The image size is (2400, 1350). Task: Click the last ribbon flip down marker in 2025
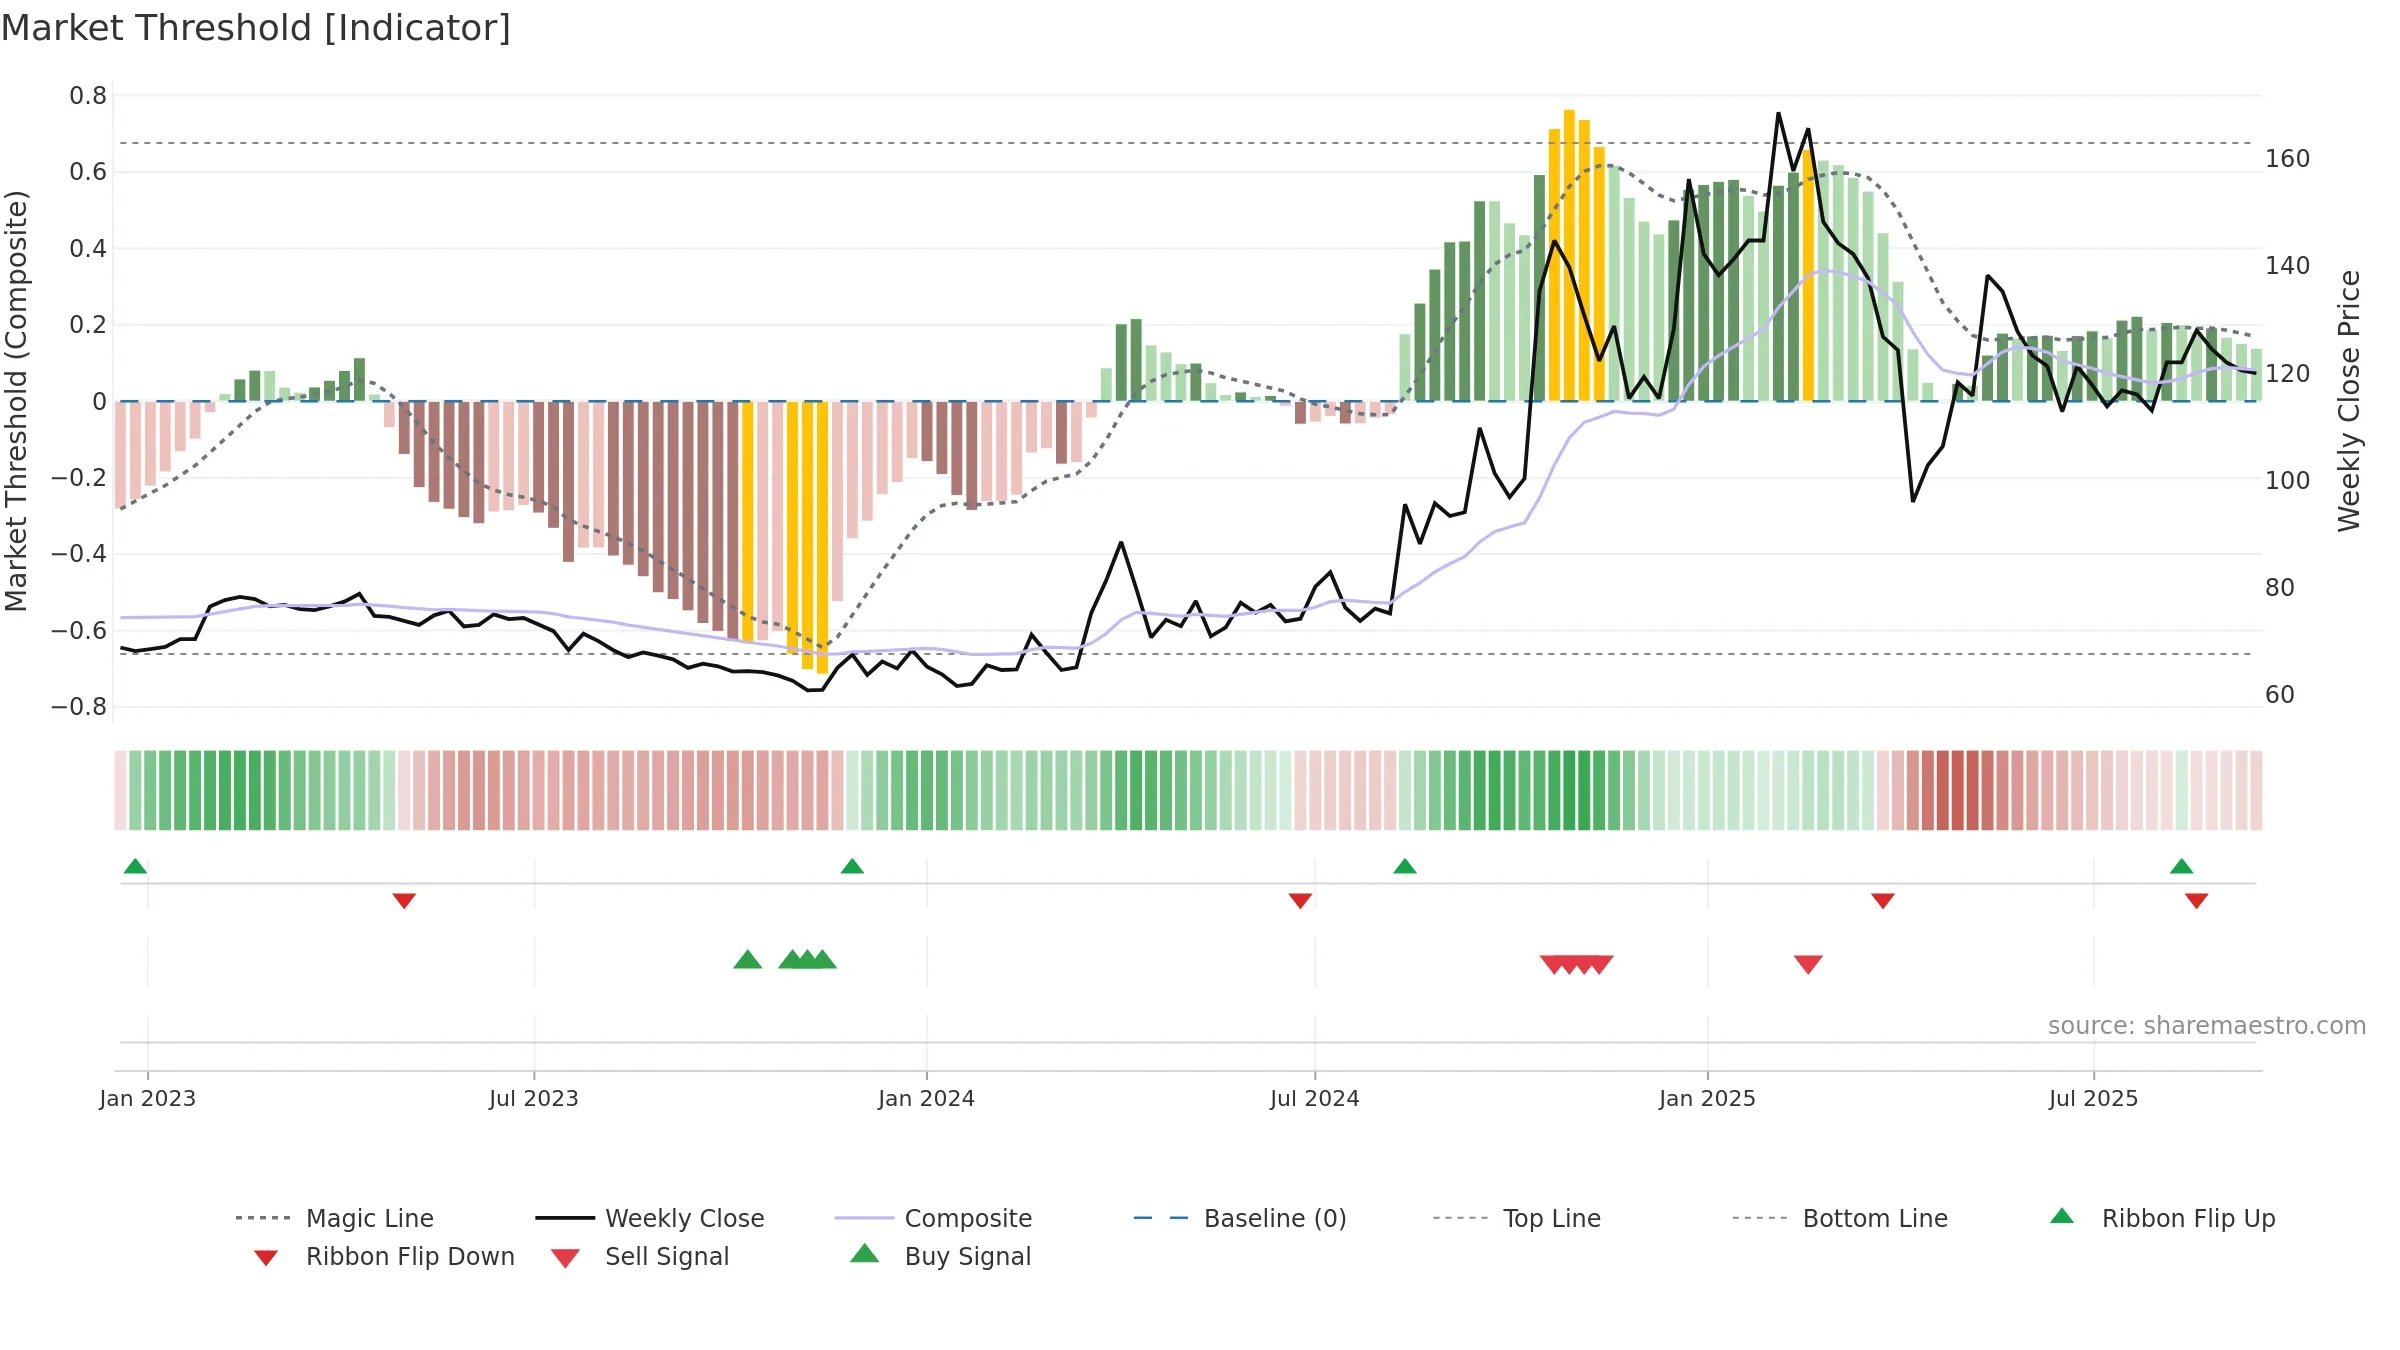point(2197,901)
